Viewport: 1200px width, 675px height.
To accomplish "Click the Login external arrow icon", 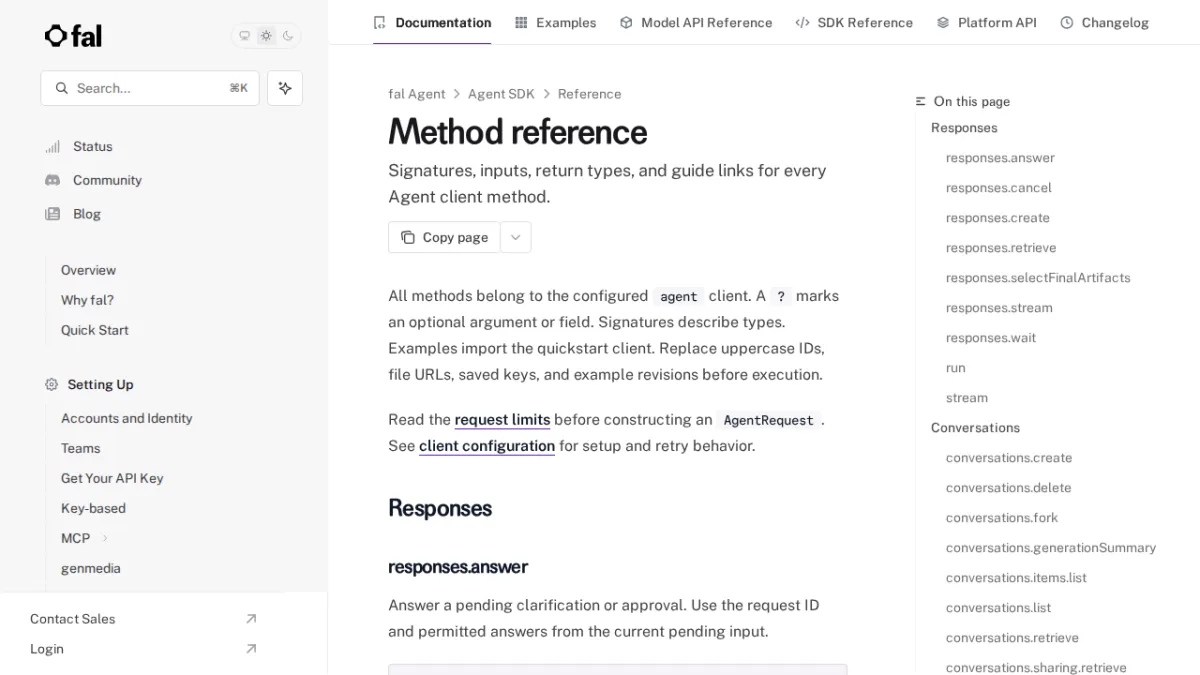I will 251,649.
